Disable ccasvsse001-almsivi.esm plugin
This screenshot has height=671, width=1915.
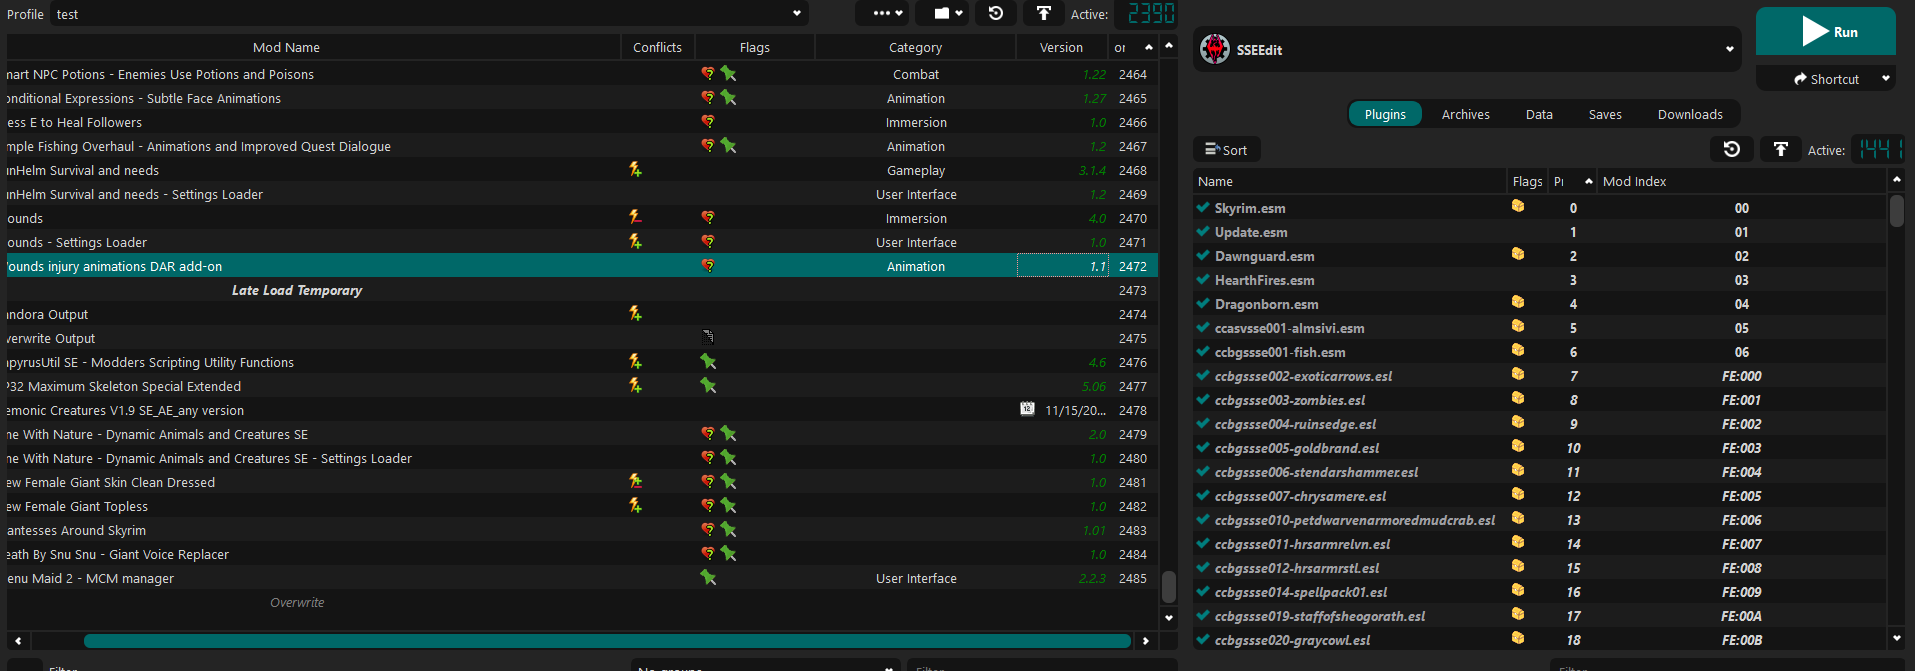[x=1203, y=327]
